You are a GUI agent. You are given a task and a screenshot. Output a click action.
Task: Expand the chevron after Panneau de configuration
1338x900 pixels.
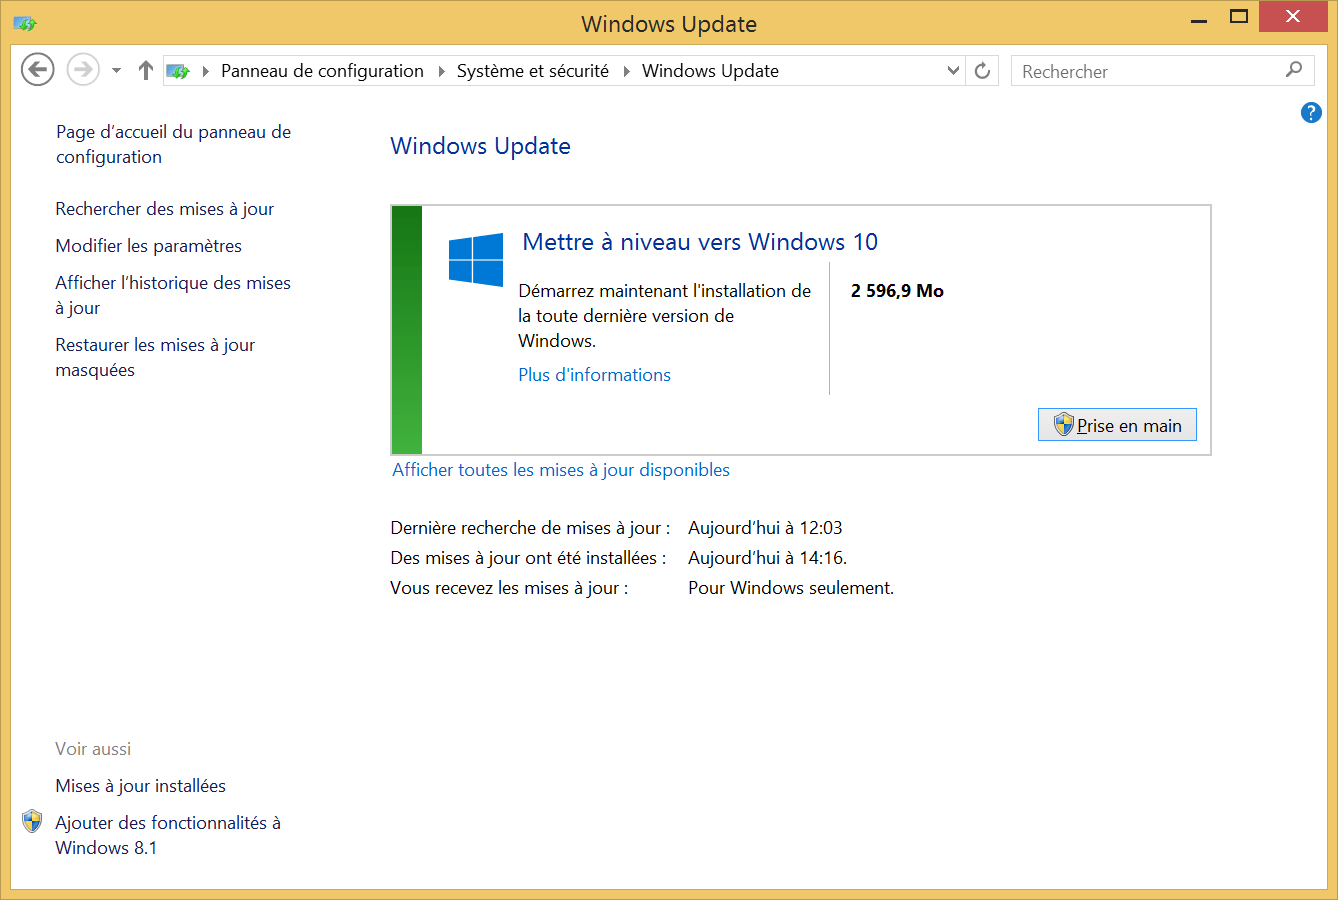coord(441,71)
